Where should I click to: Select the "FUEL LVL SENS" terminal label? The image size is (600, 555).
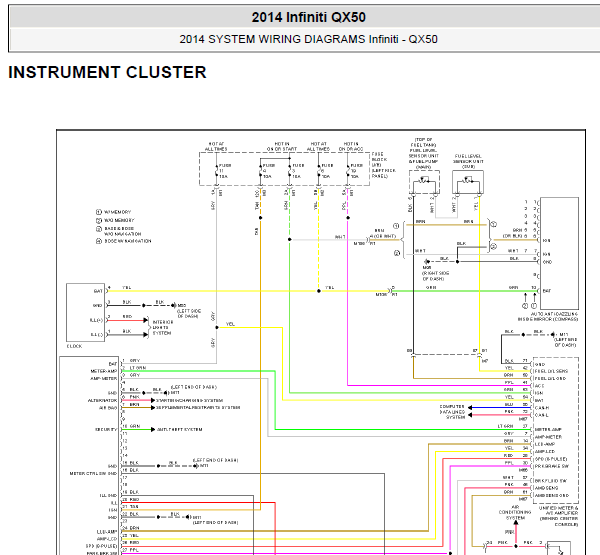pyautogui.click(x=551, y=371)
